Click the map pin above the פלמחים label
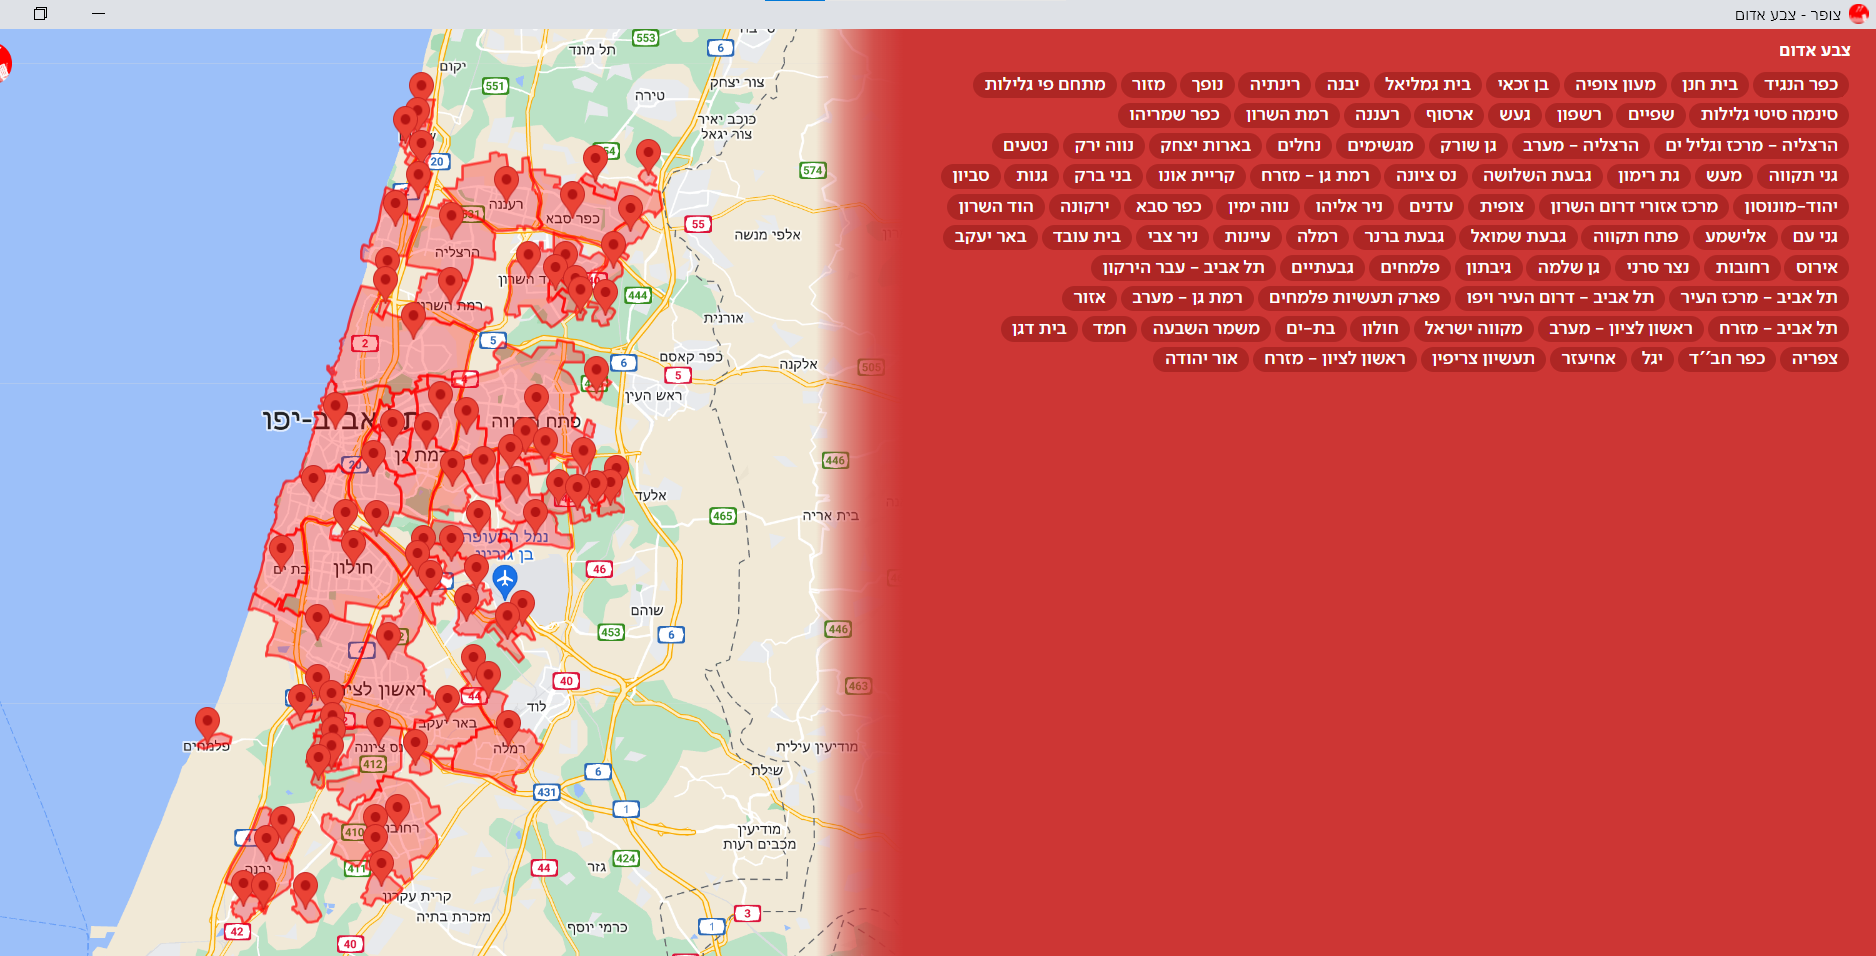 207,723
